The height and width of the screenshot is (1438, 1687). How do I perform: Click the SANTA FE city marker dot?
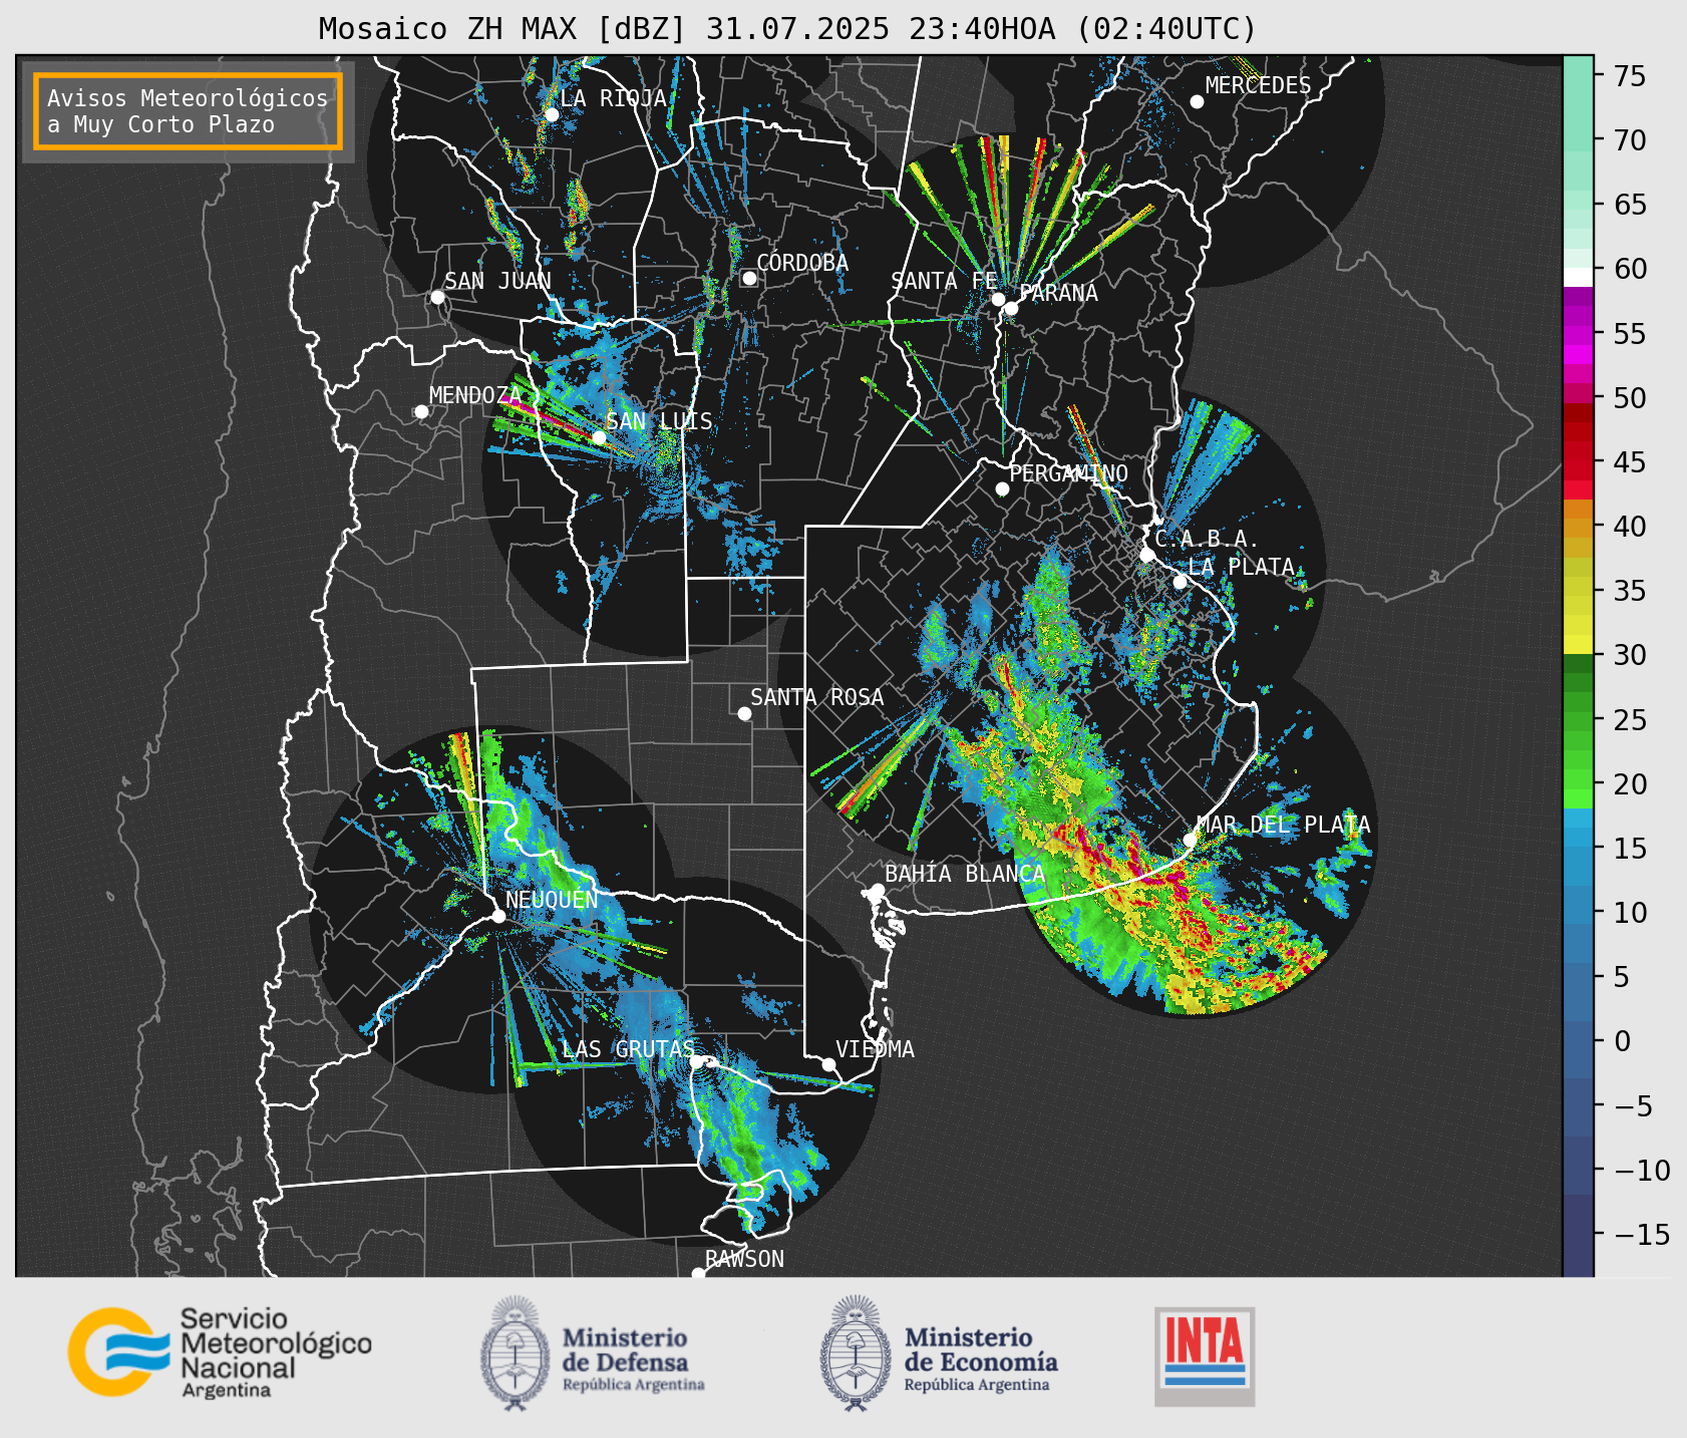click(998, 299)
